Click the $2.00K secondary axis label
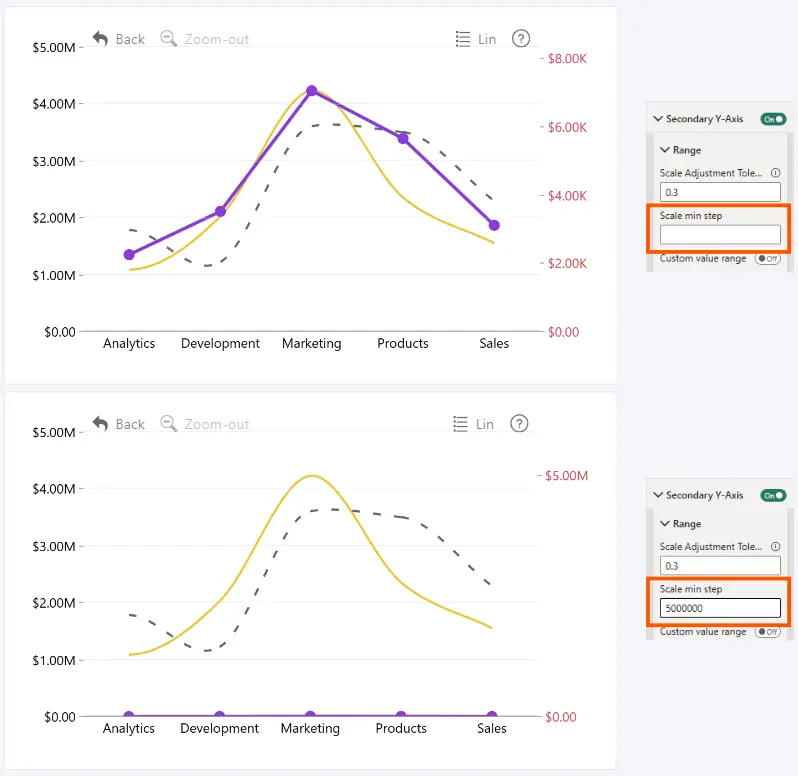The image size is (798, 776). 567,264
